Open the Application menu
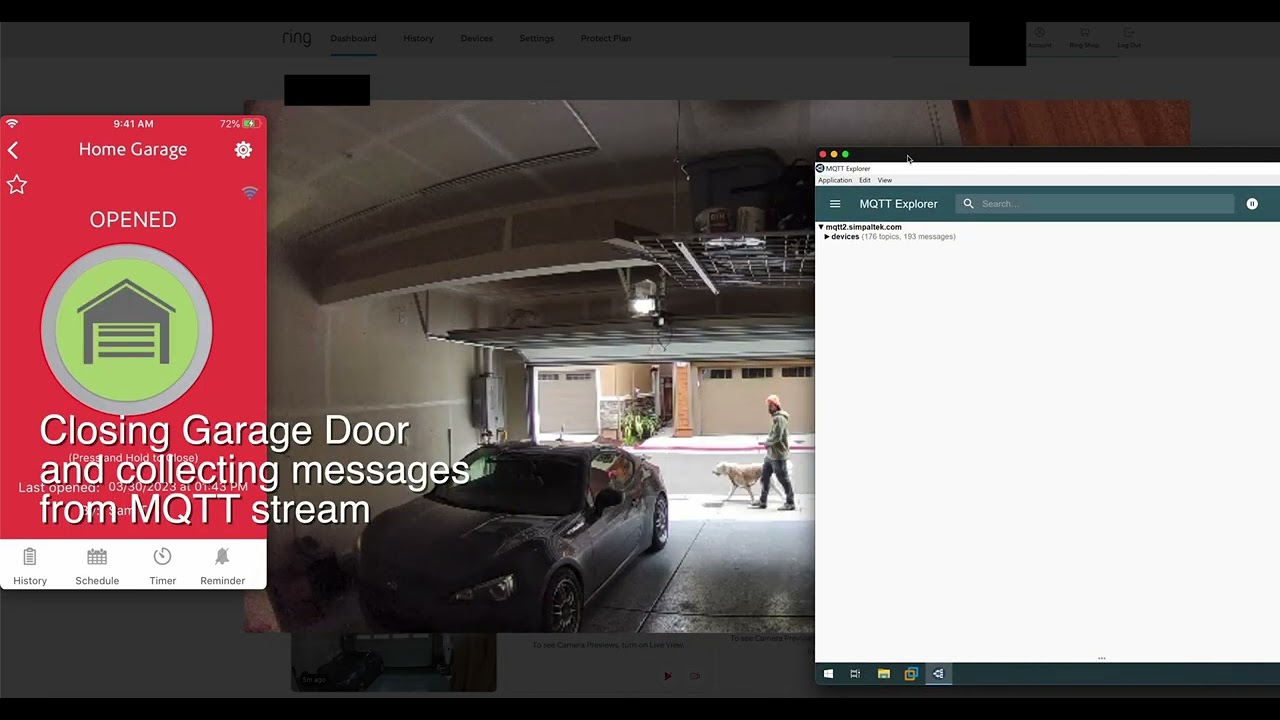This screenshot has height=720, width=1280. [x=835, y=180]
